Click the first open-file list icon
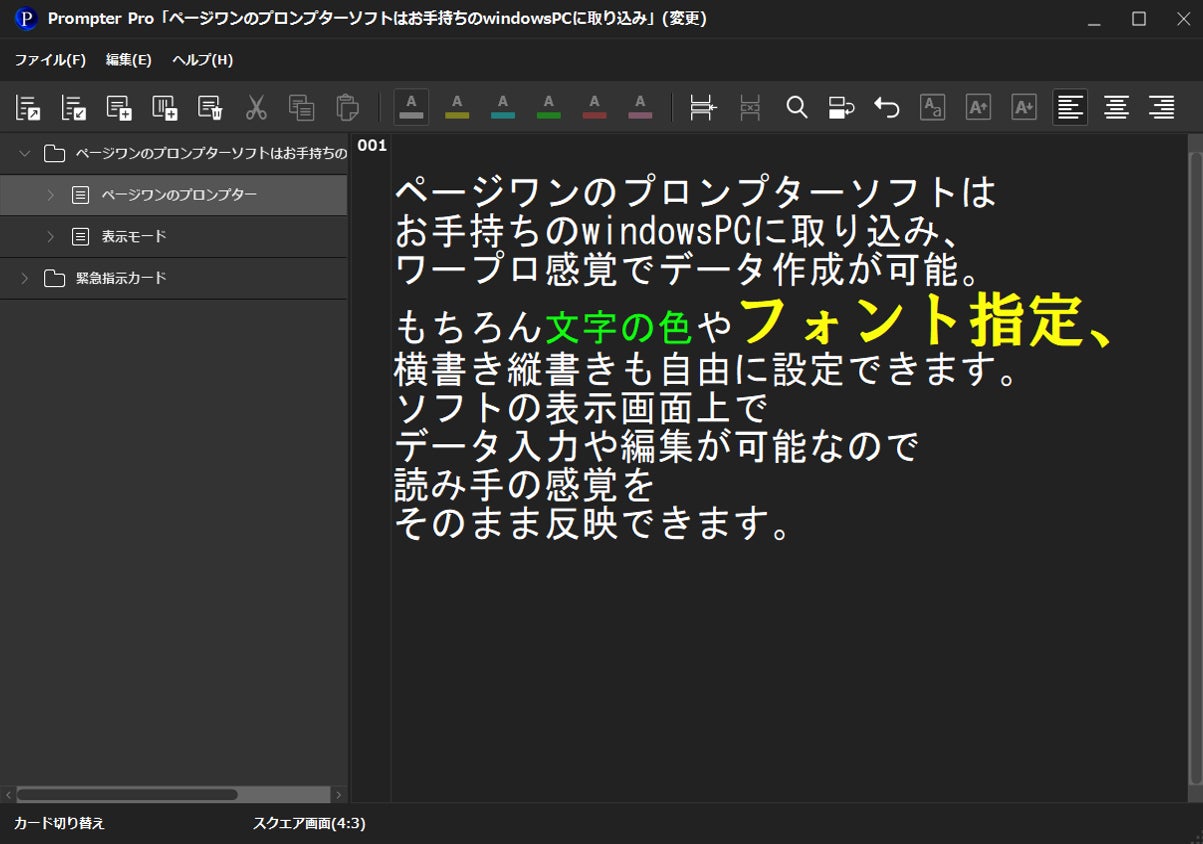Image resolution: width=1203 pixels, height=844 pixels. [x=27, y=108]
